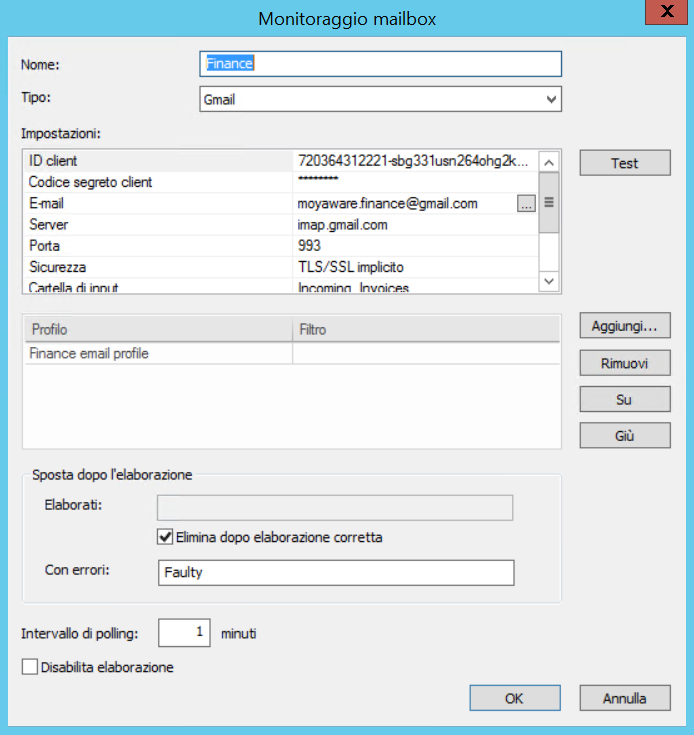Click the Con errori field containing Faulty
Image resolution: width=694 pixels, height=735 pixels.
pos(335,572)
